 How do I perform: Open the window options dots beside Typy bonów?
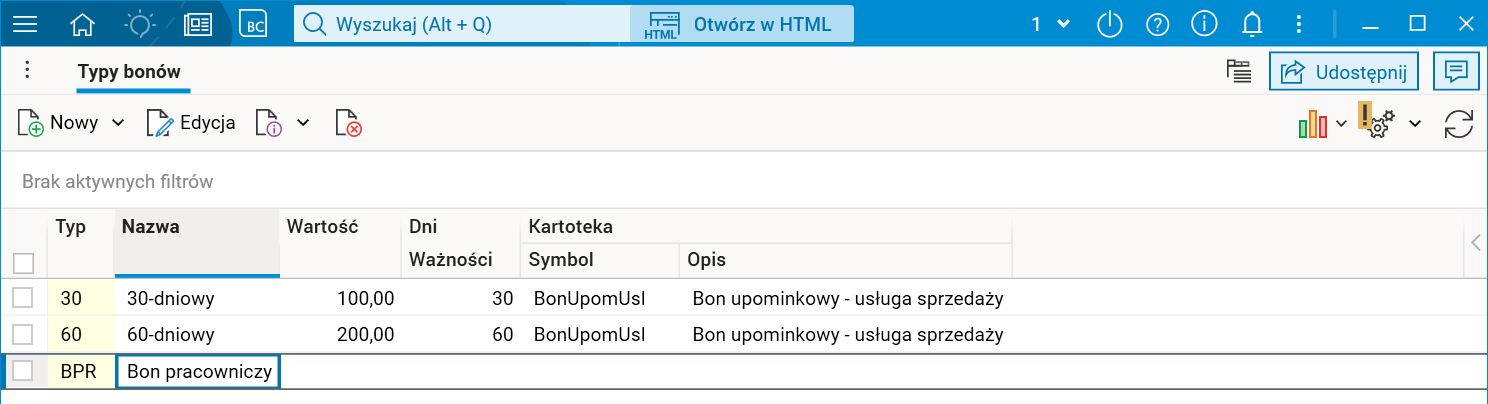27,69
